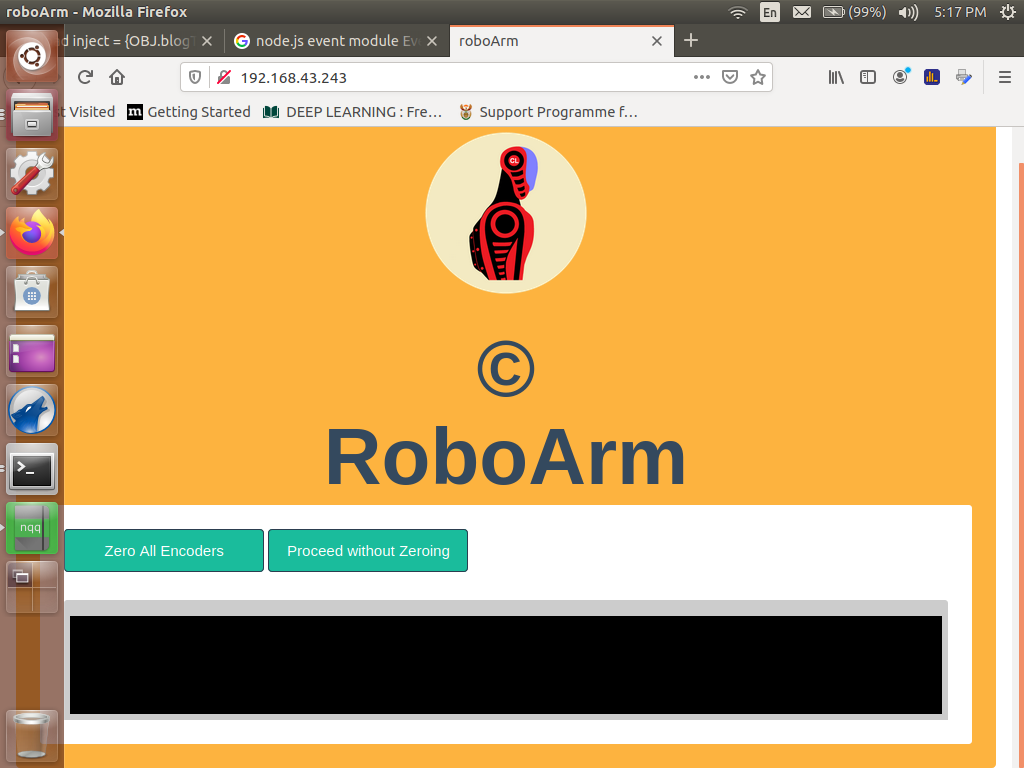Go to the Firefox home page
This screenshot has width=1024, height=768.
click(117, 77)
